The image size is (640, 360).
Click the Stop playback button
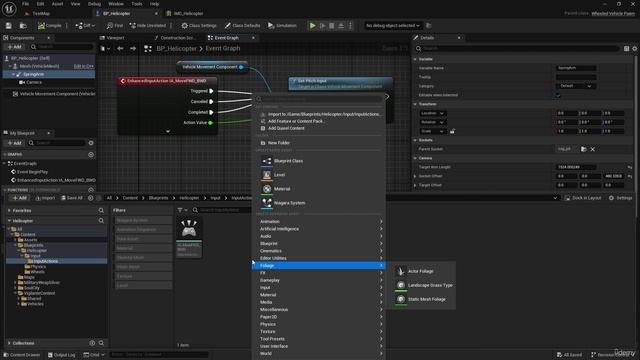tap(332, 26)
